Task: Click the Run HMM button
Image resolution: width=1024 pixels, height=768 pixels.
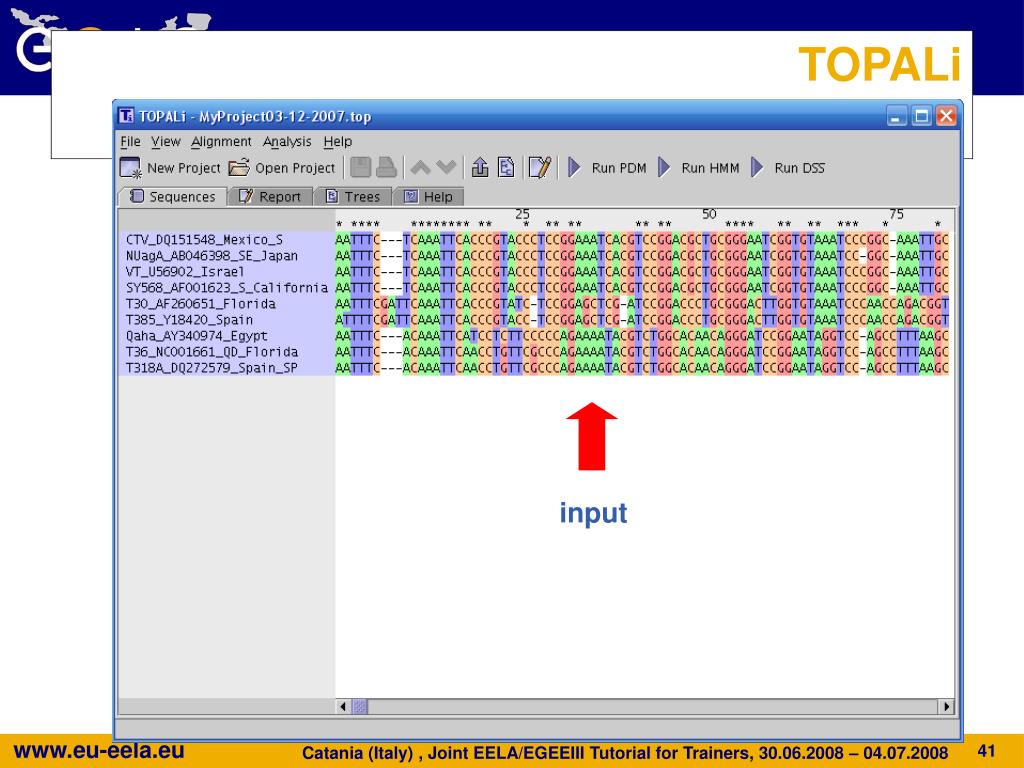Action: click(x=698, y=168)
